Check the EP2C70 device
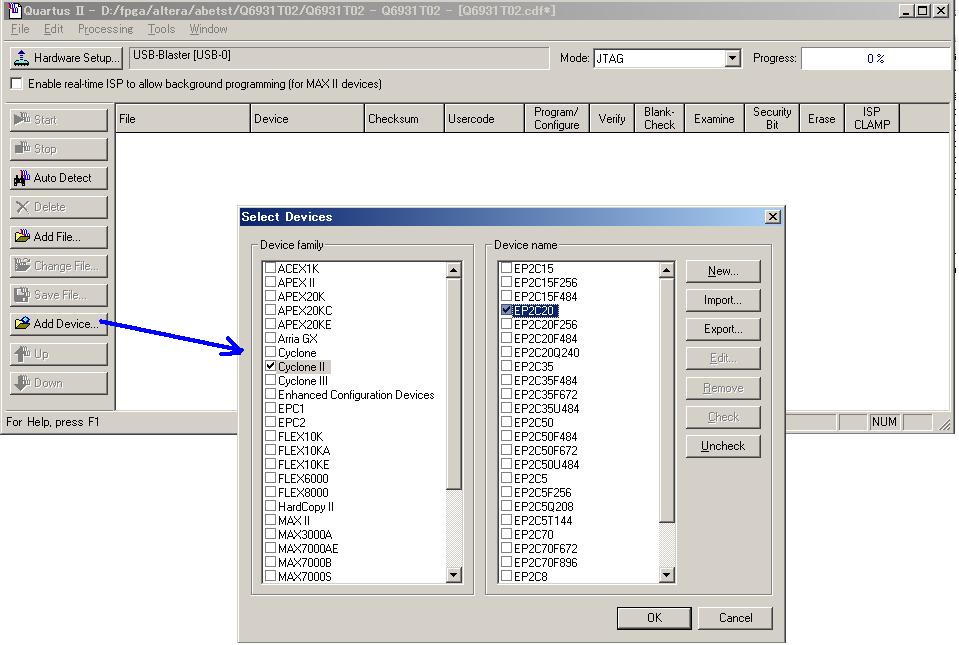This screenshot has height=645, width=959. coord(506,534)
